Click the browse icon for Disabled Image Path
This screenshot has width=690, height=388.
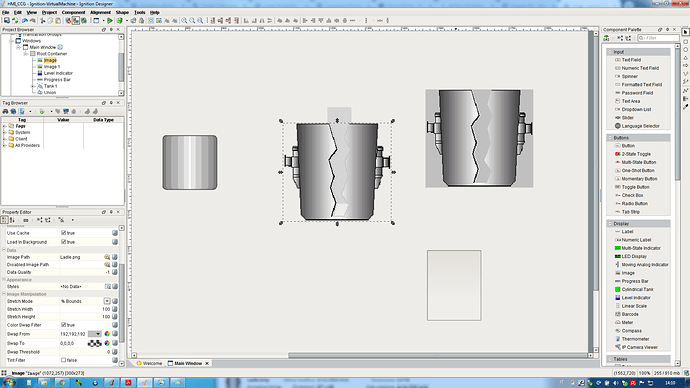[107, 264]
